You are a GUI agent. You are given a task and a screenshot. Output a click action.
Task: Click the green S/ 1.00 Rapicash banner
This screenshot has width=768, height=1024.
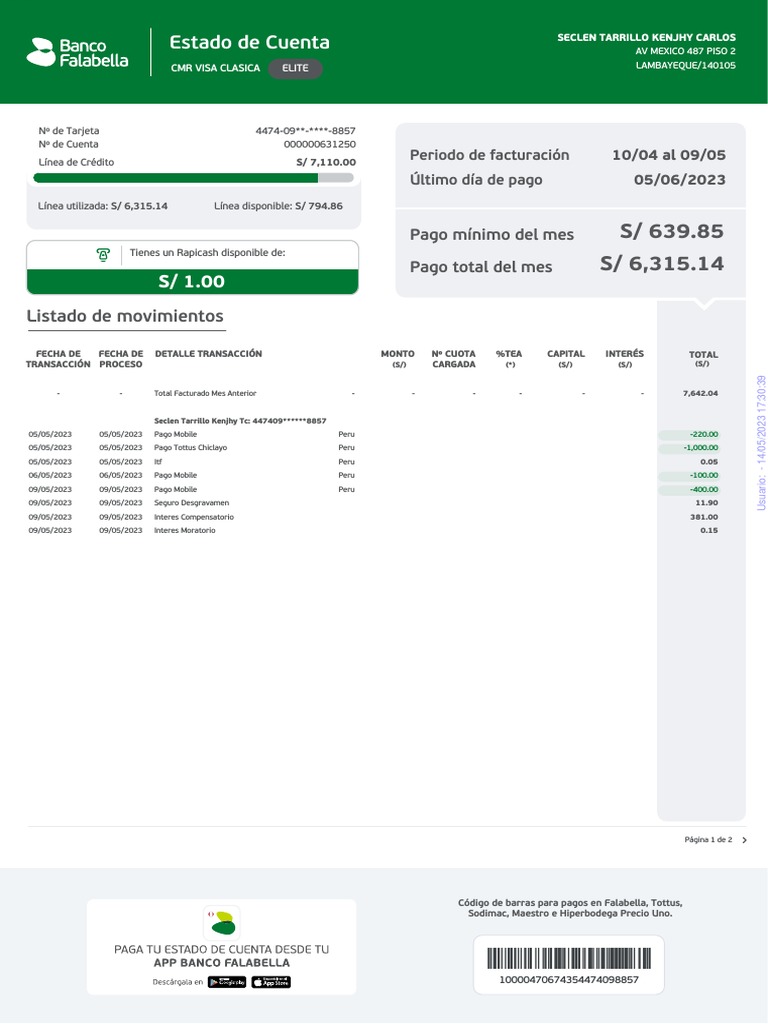pyautogui.click(x=193, y=281)
